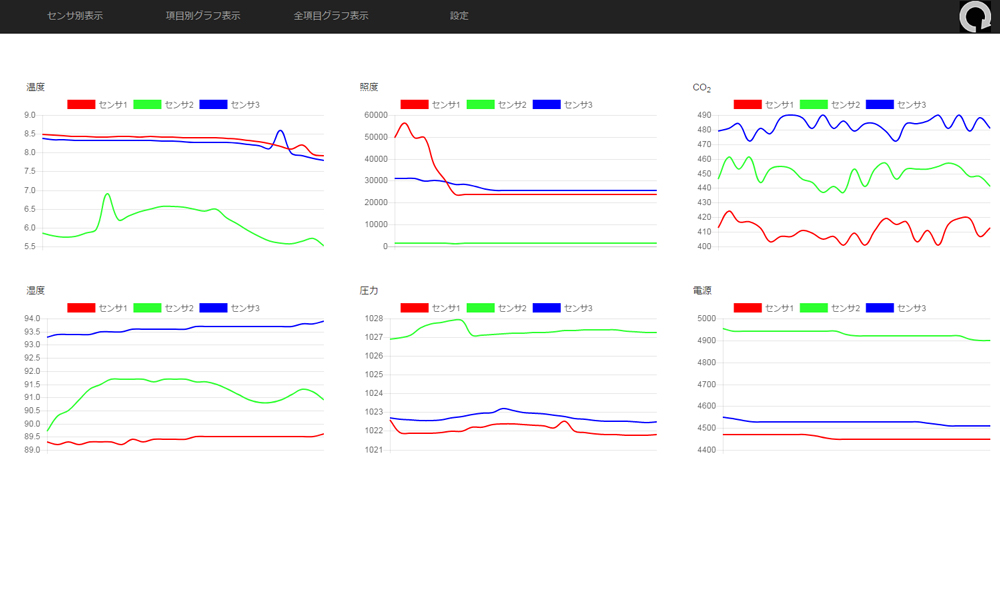Toggle センサ3 label in the 照度 chart legend
The width and height of the screenshot is (1000, 599).
click(x=578, y=105)
